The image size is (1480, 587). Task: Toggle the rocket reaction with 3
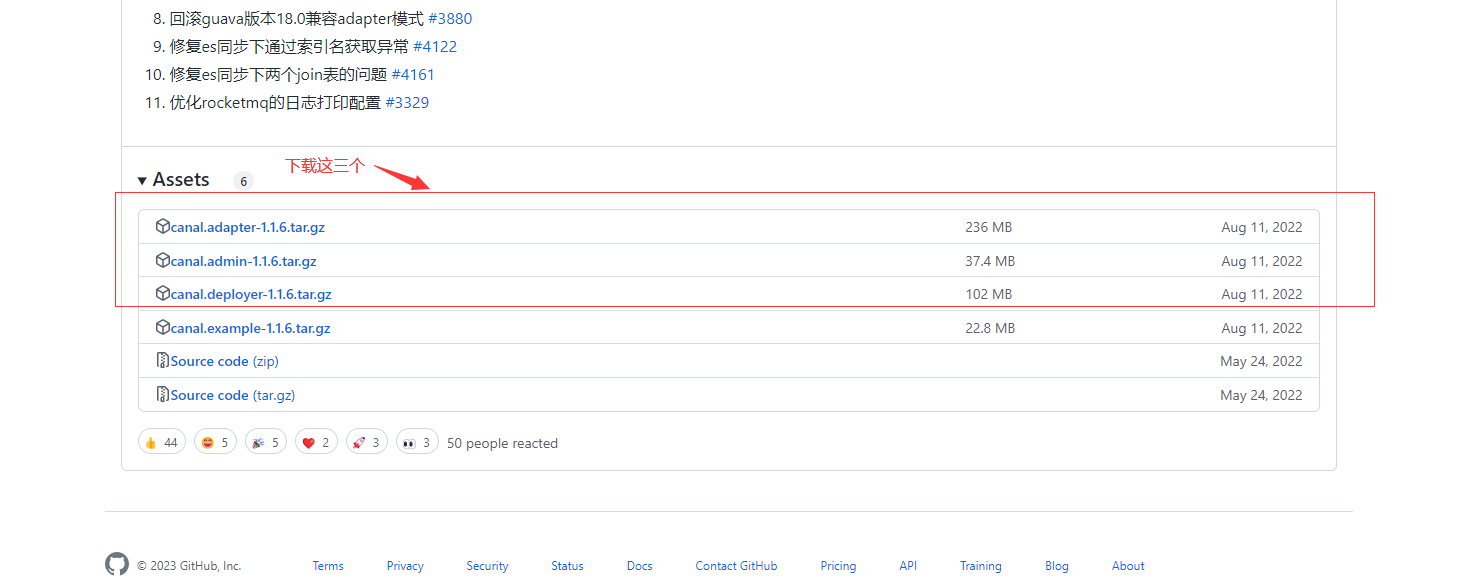(366, 442)
